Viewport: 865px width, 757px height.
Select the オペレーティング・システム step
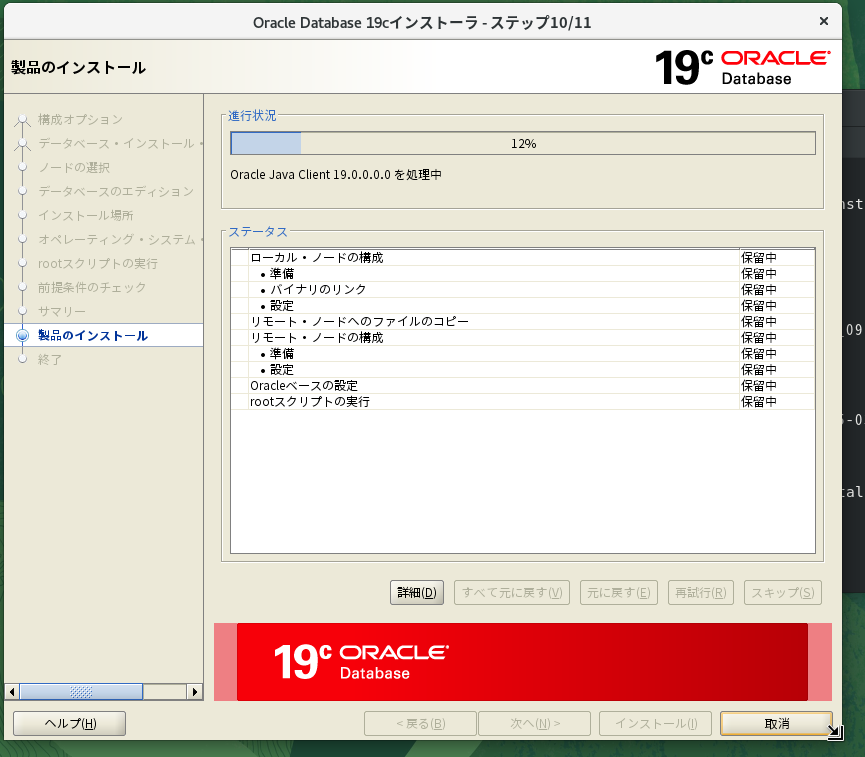coord(120,239)
